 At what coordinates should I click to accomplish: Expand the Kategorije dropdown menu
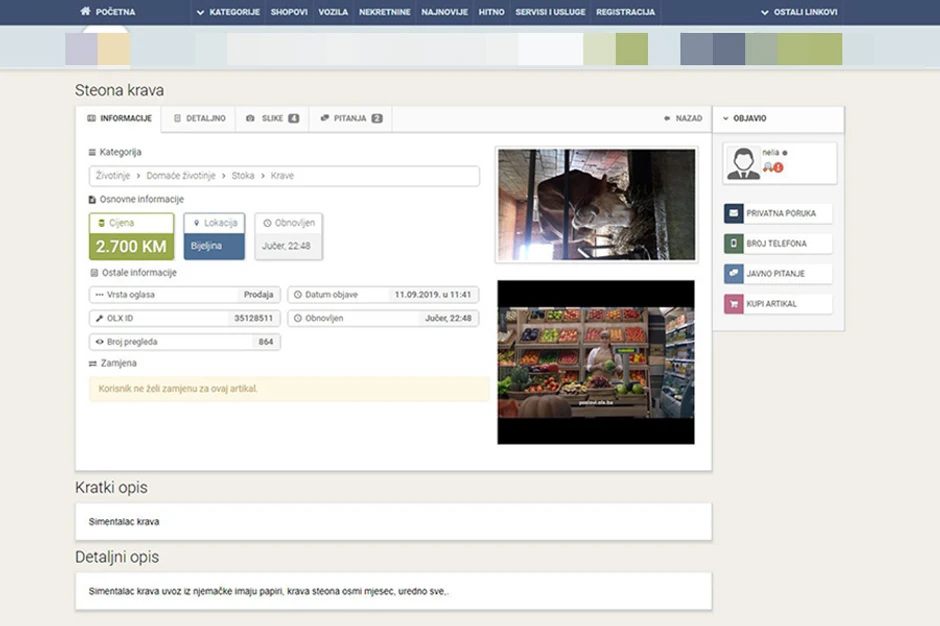(228, 12)
